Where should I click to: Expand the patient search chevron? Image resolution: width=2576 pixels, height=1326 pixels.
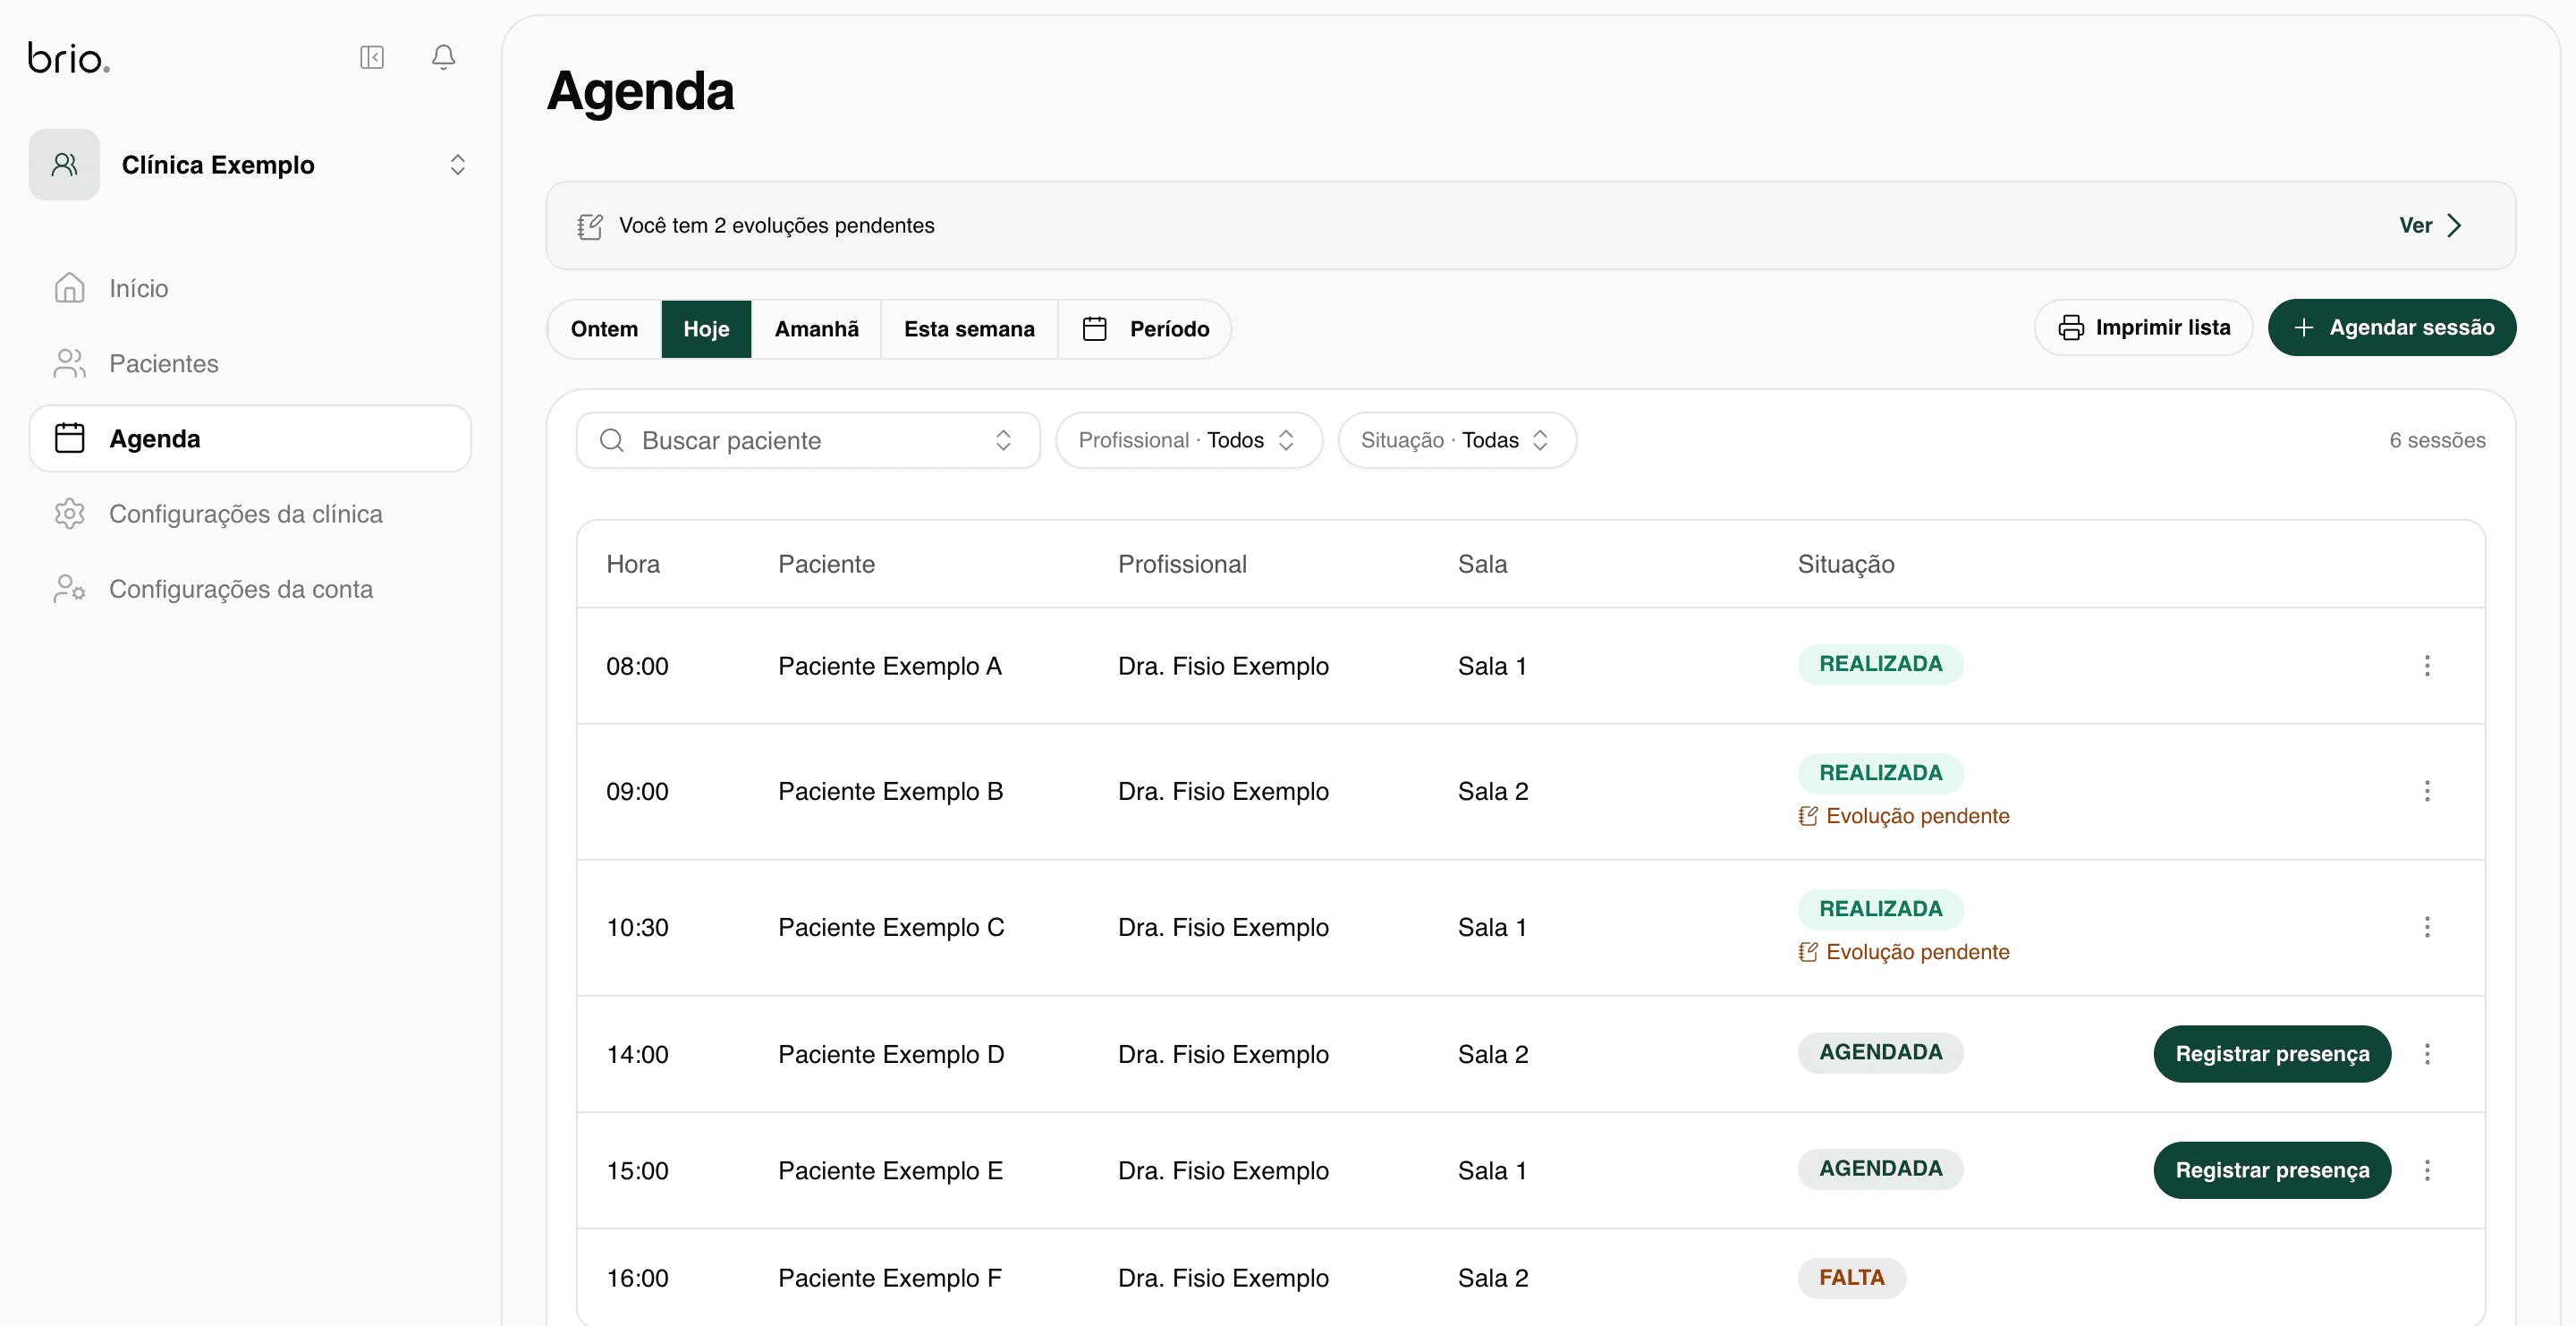(x=1003, y=440)
